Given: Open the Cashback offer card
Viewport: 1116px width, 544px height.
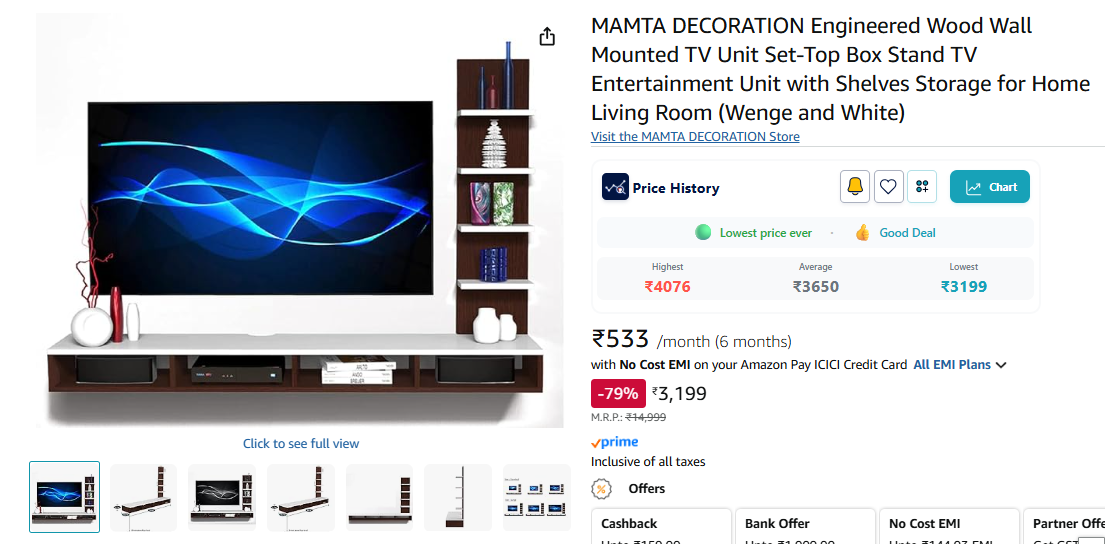Looking at the screenshot, I should [x=661, y=526].
